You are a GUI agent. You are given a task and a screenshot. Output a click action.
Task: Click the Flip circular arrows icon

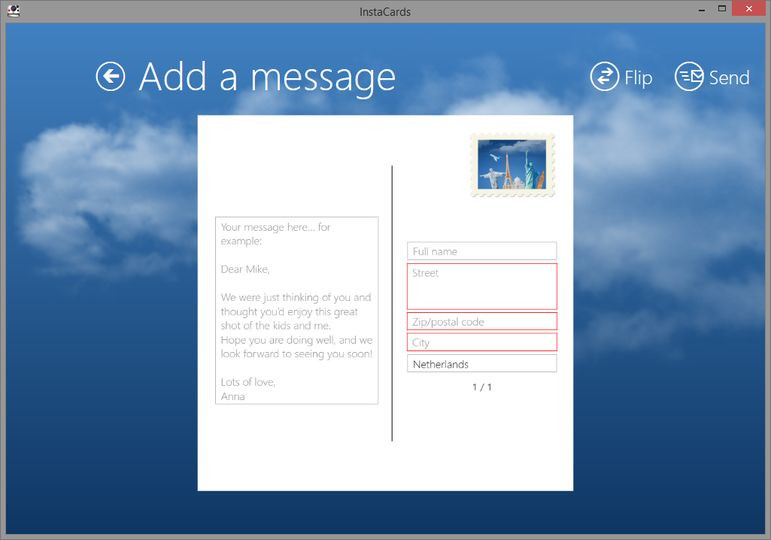coord(604,76)
